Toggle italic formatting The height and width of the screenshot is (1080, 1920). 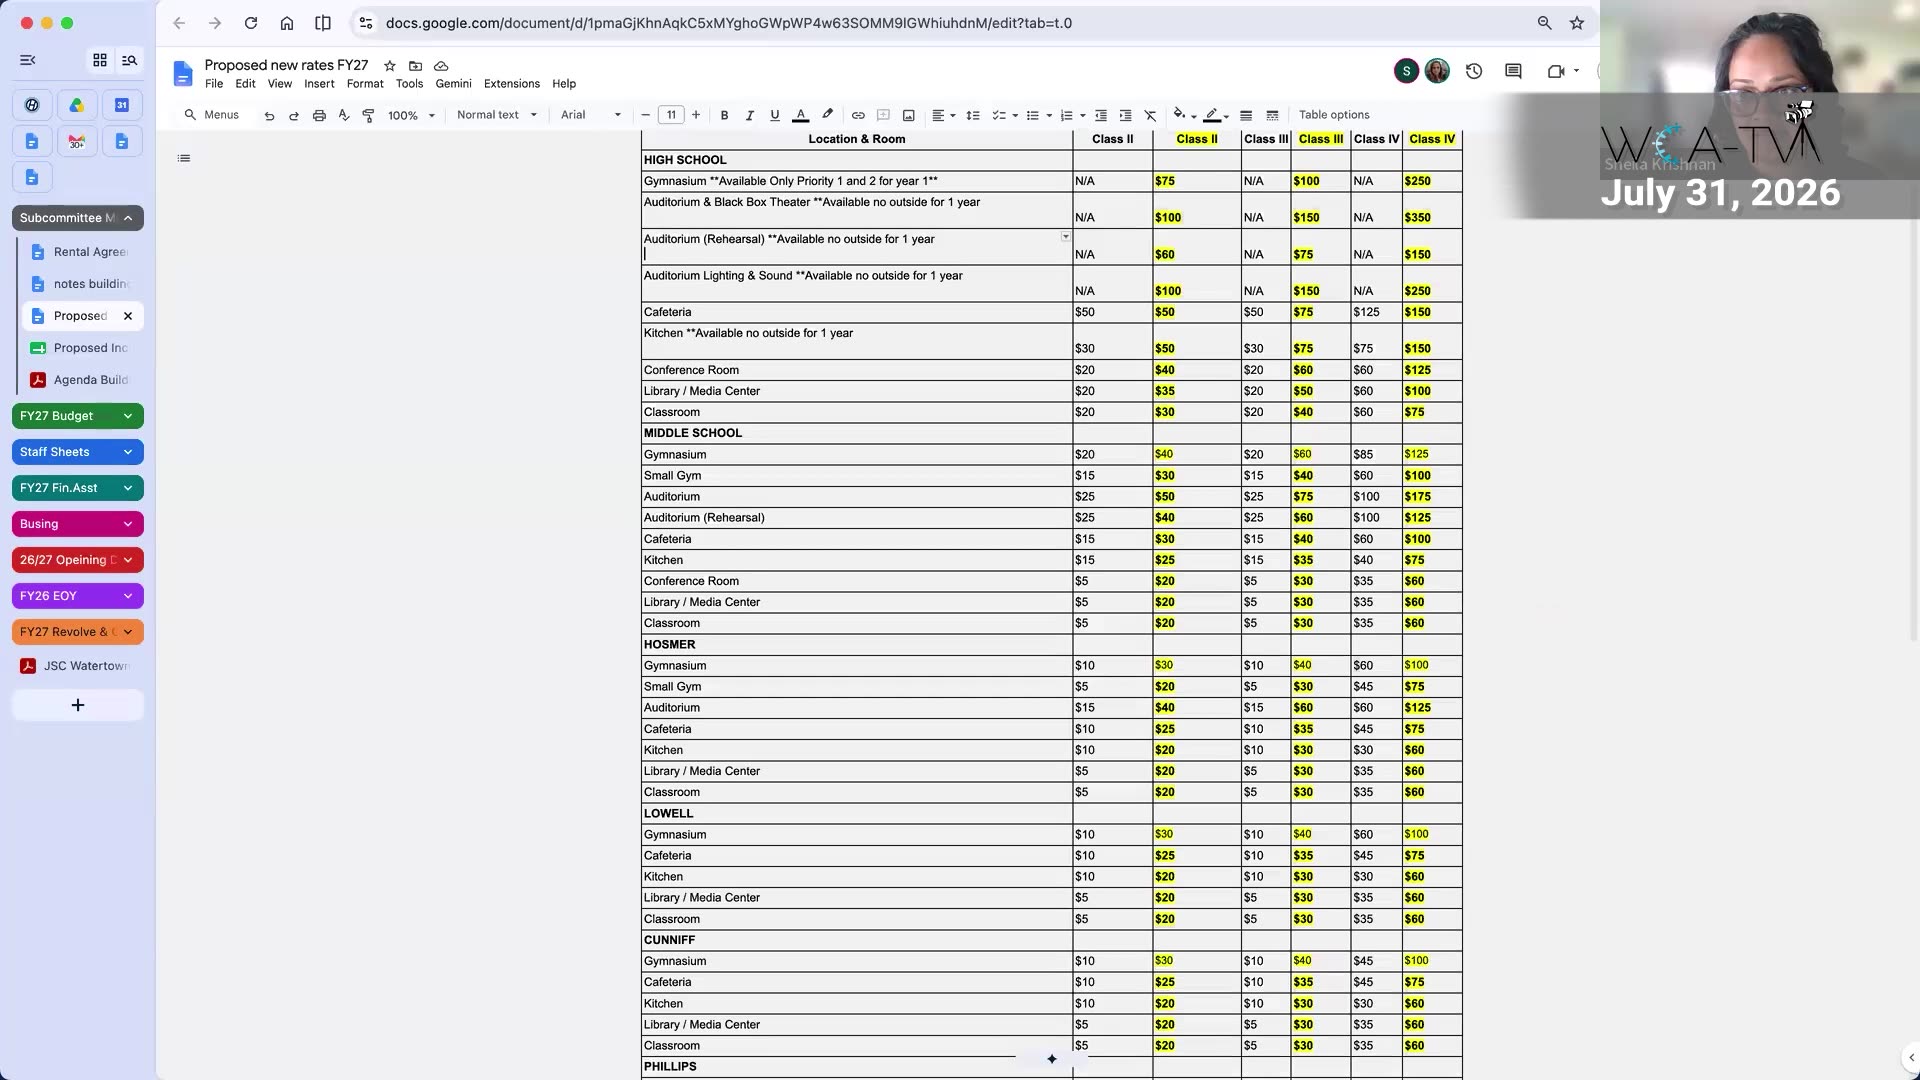pos(749,115)
